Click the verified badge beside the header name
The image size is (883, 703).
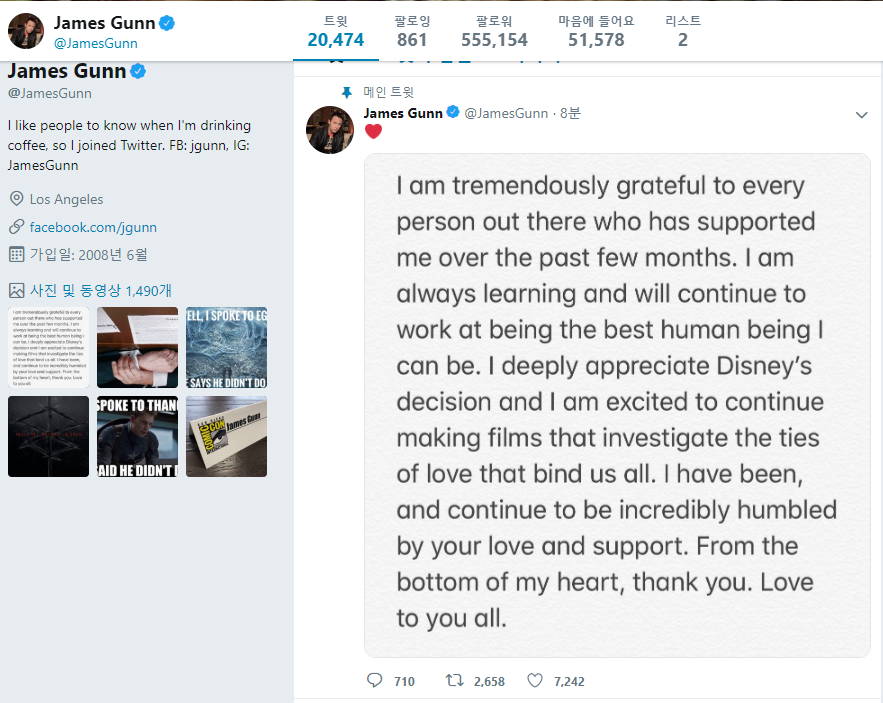click(x=168, y=23)
